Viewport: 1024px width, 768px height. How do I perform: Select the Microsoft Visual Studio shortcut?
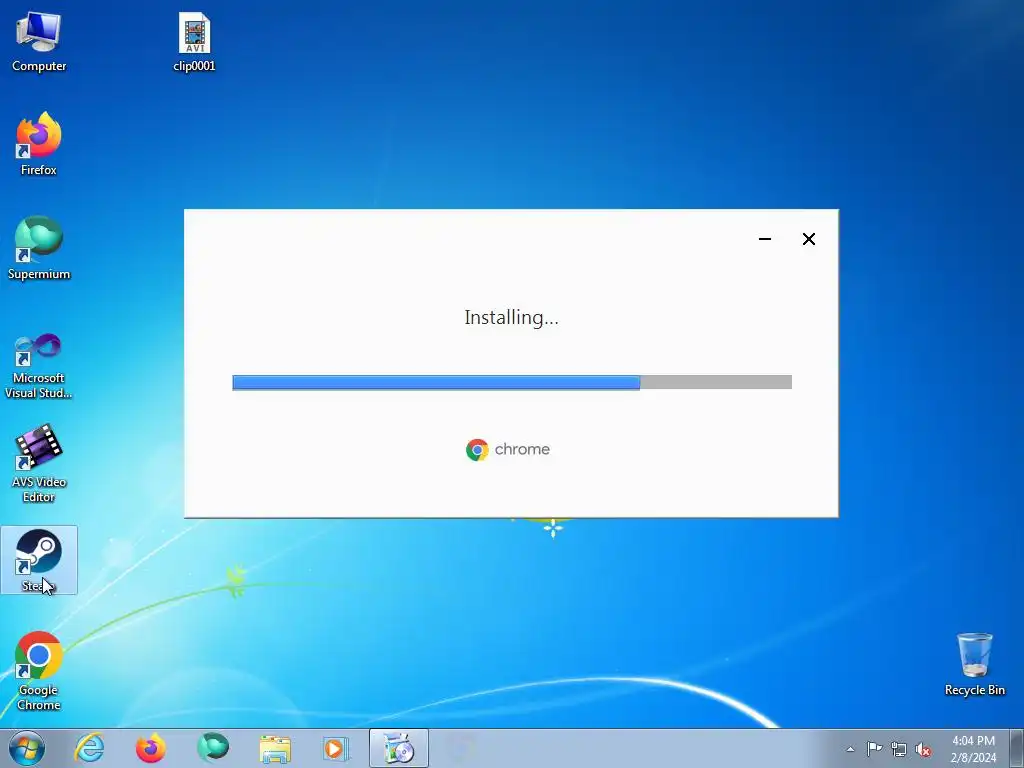(39, 366)
